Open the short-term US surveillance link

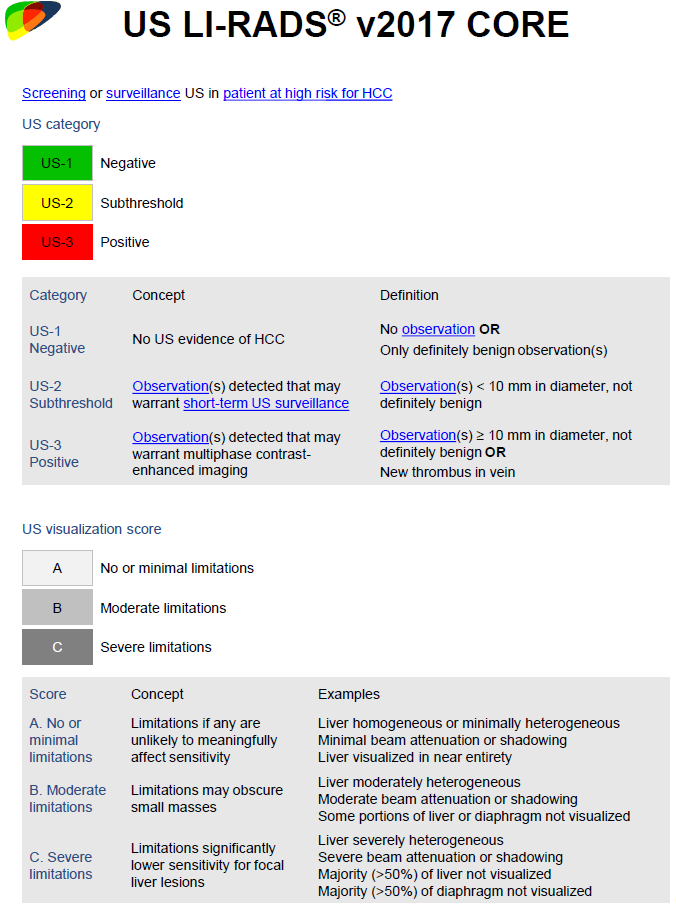(266, 403)
